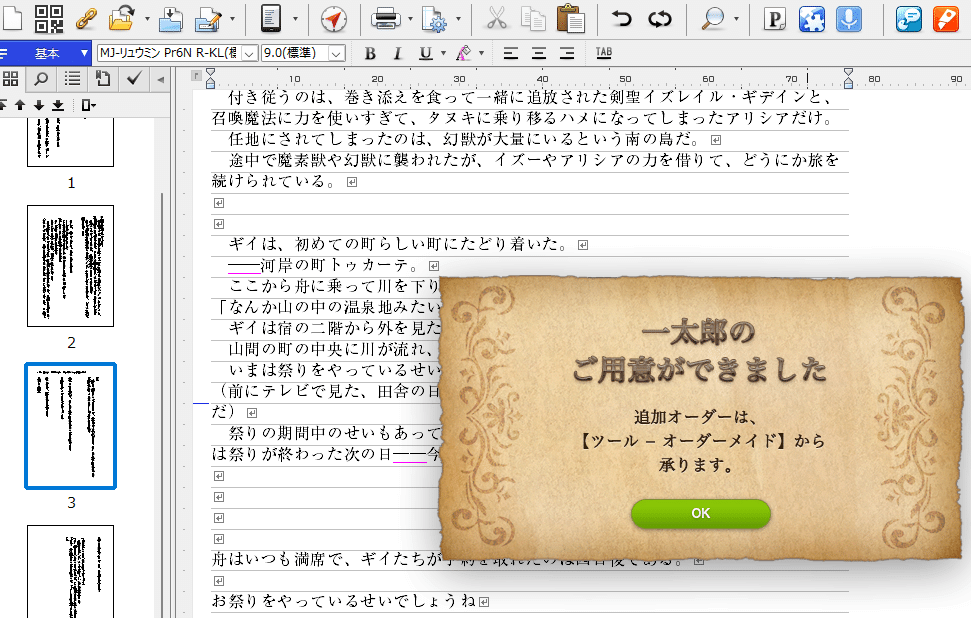Image resolution: width=971 pixels, height=618 pixels.
Task: Switch to search panel tab
Action: (x=41, y=79)
